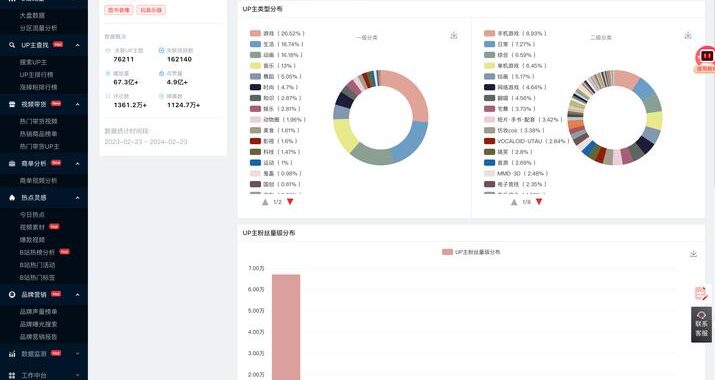Image resolution: width=715 pixels, height=380 pixels.
Task: Collapse the UP主查找 sidebar section
Action: click(x=78, y=45)
